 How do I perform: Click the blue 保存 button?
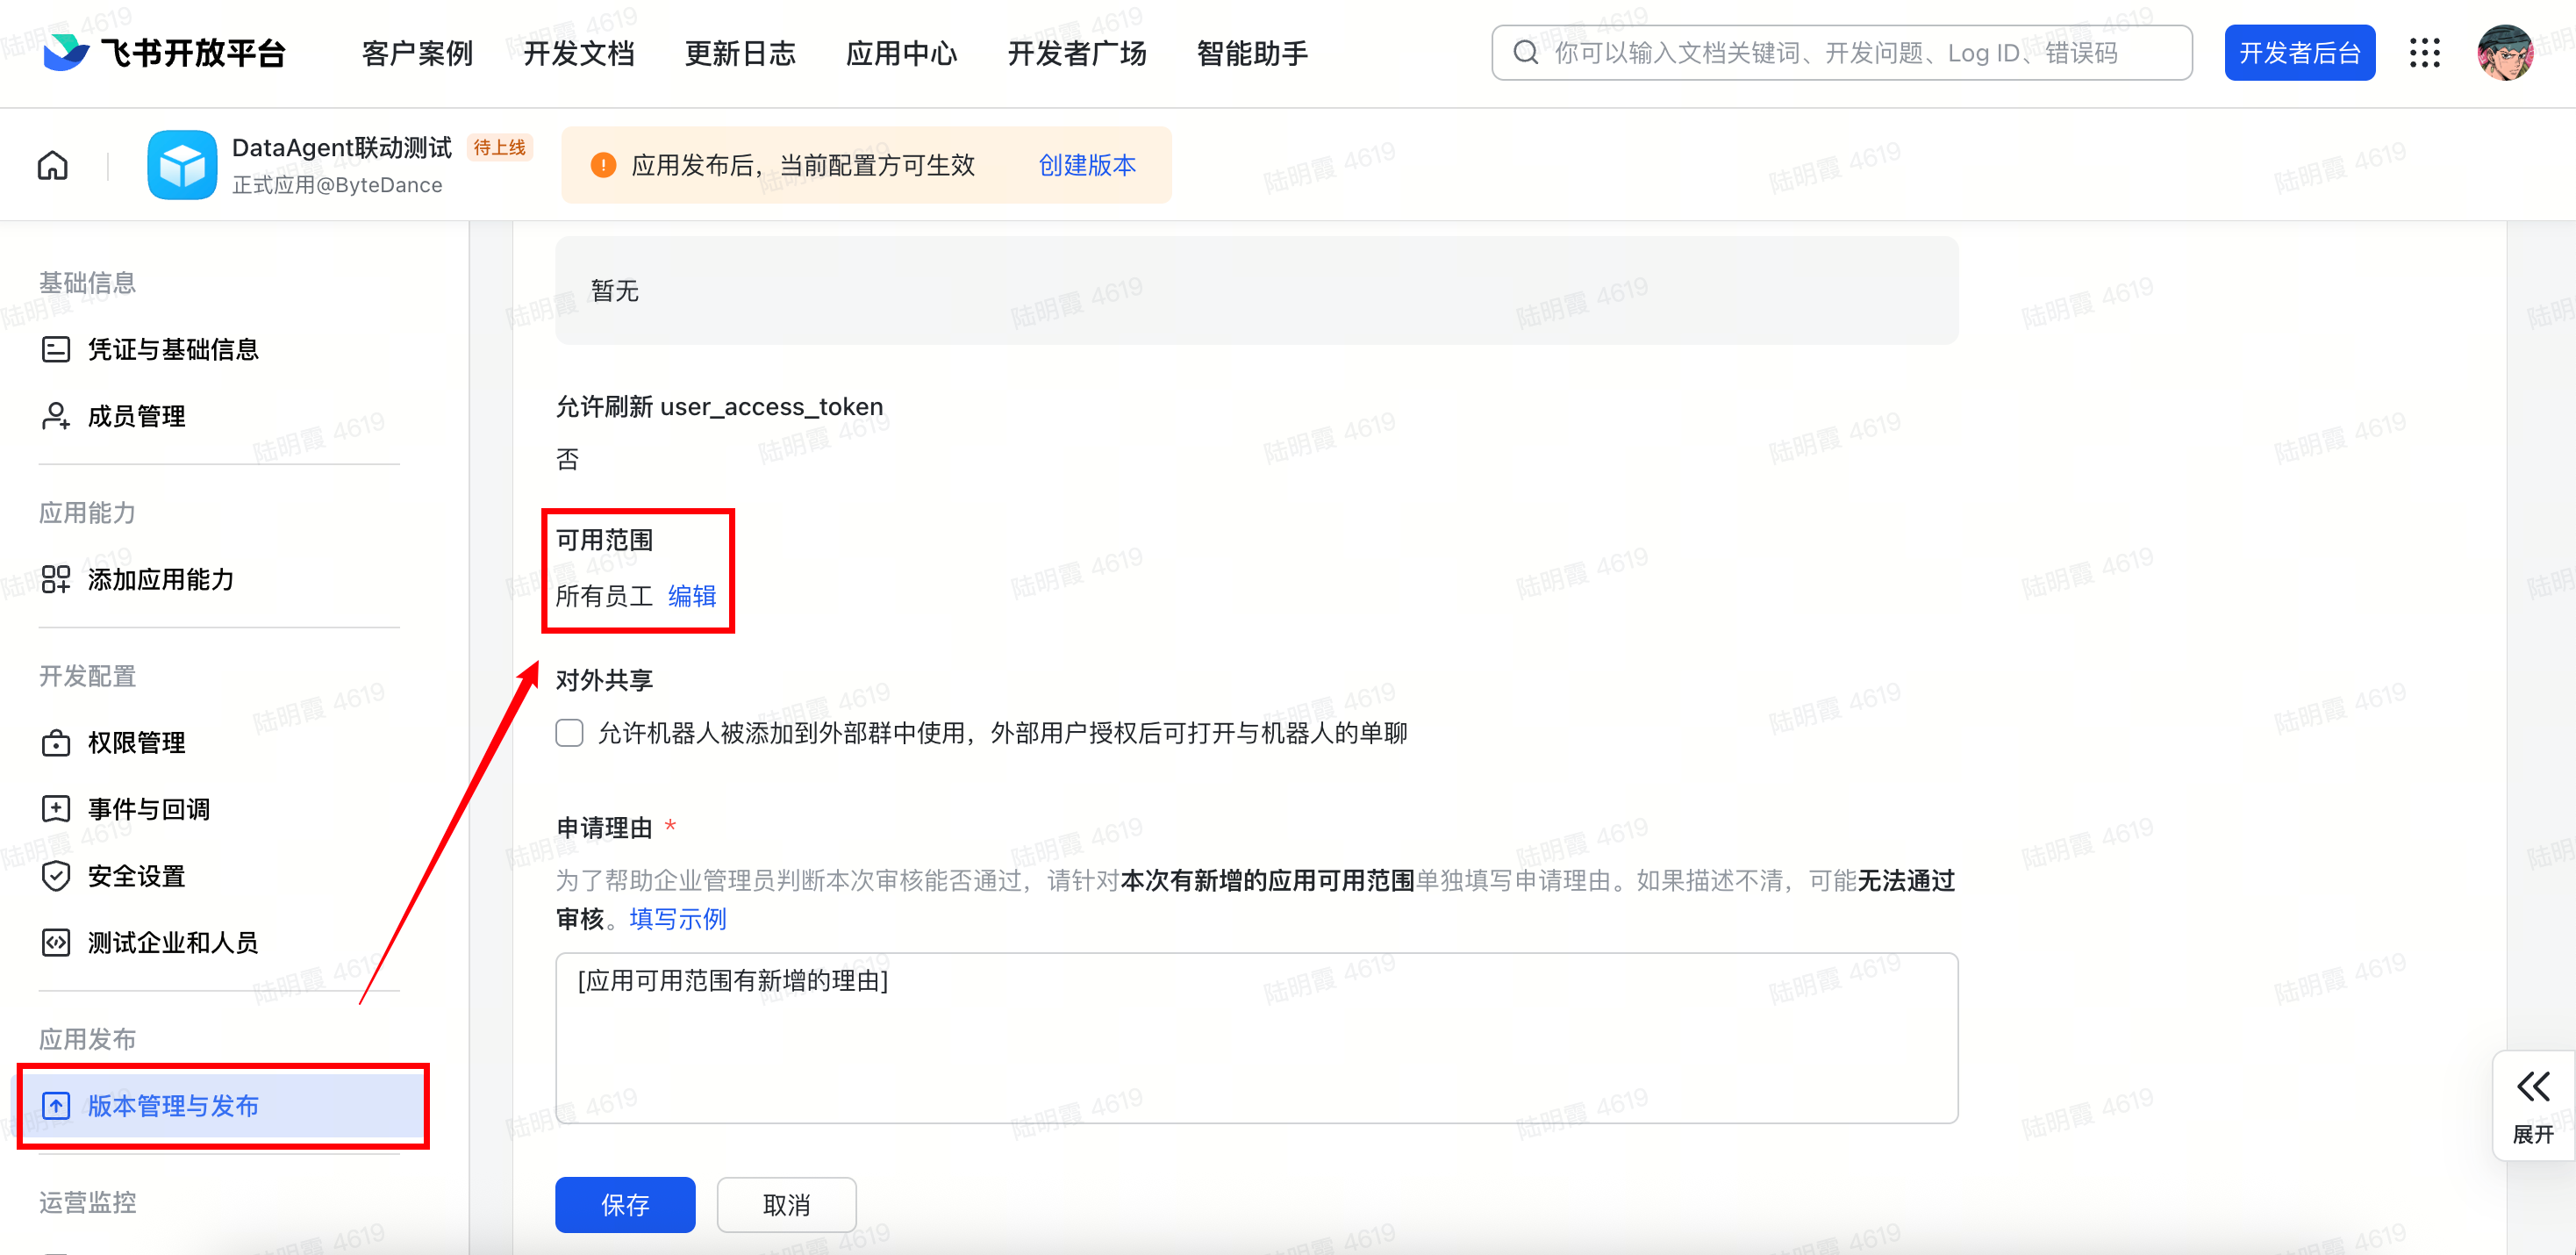point(625,1204)
